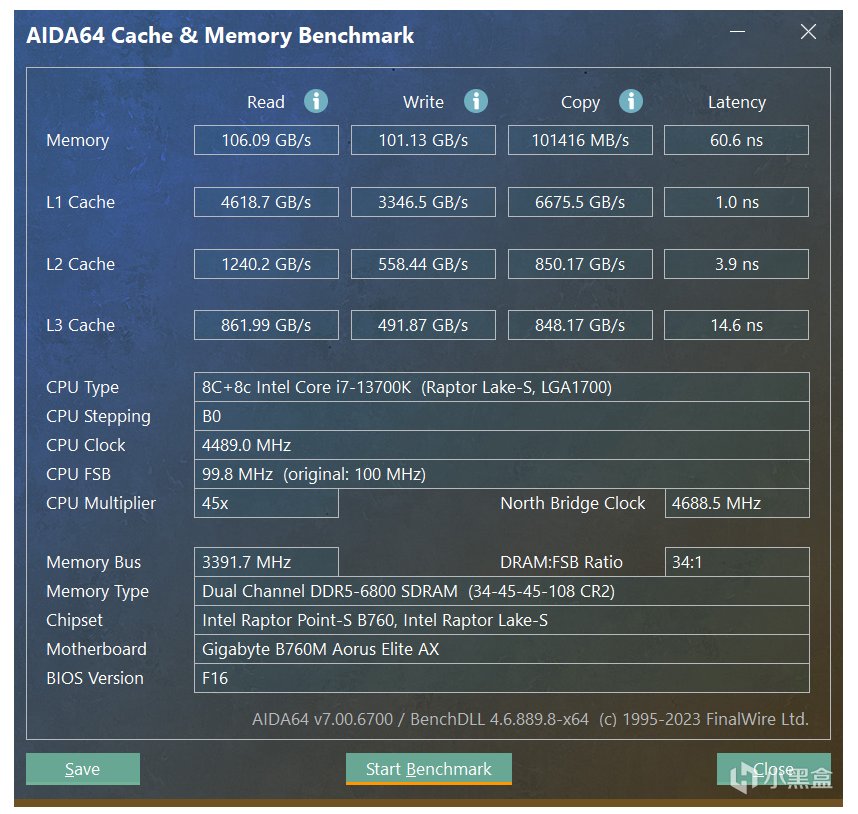Select L1 Cache read 4618.7 GB/s

tap(266, 202)
